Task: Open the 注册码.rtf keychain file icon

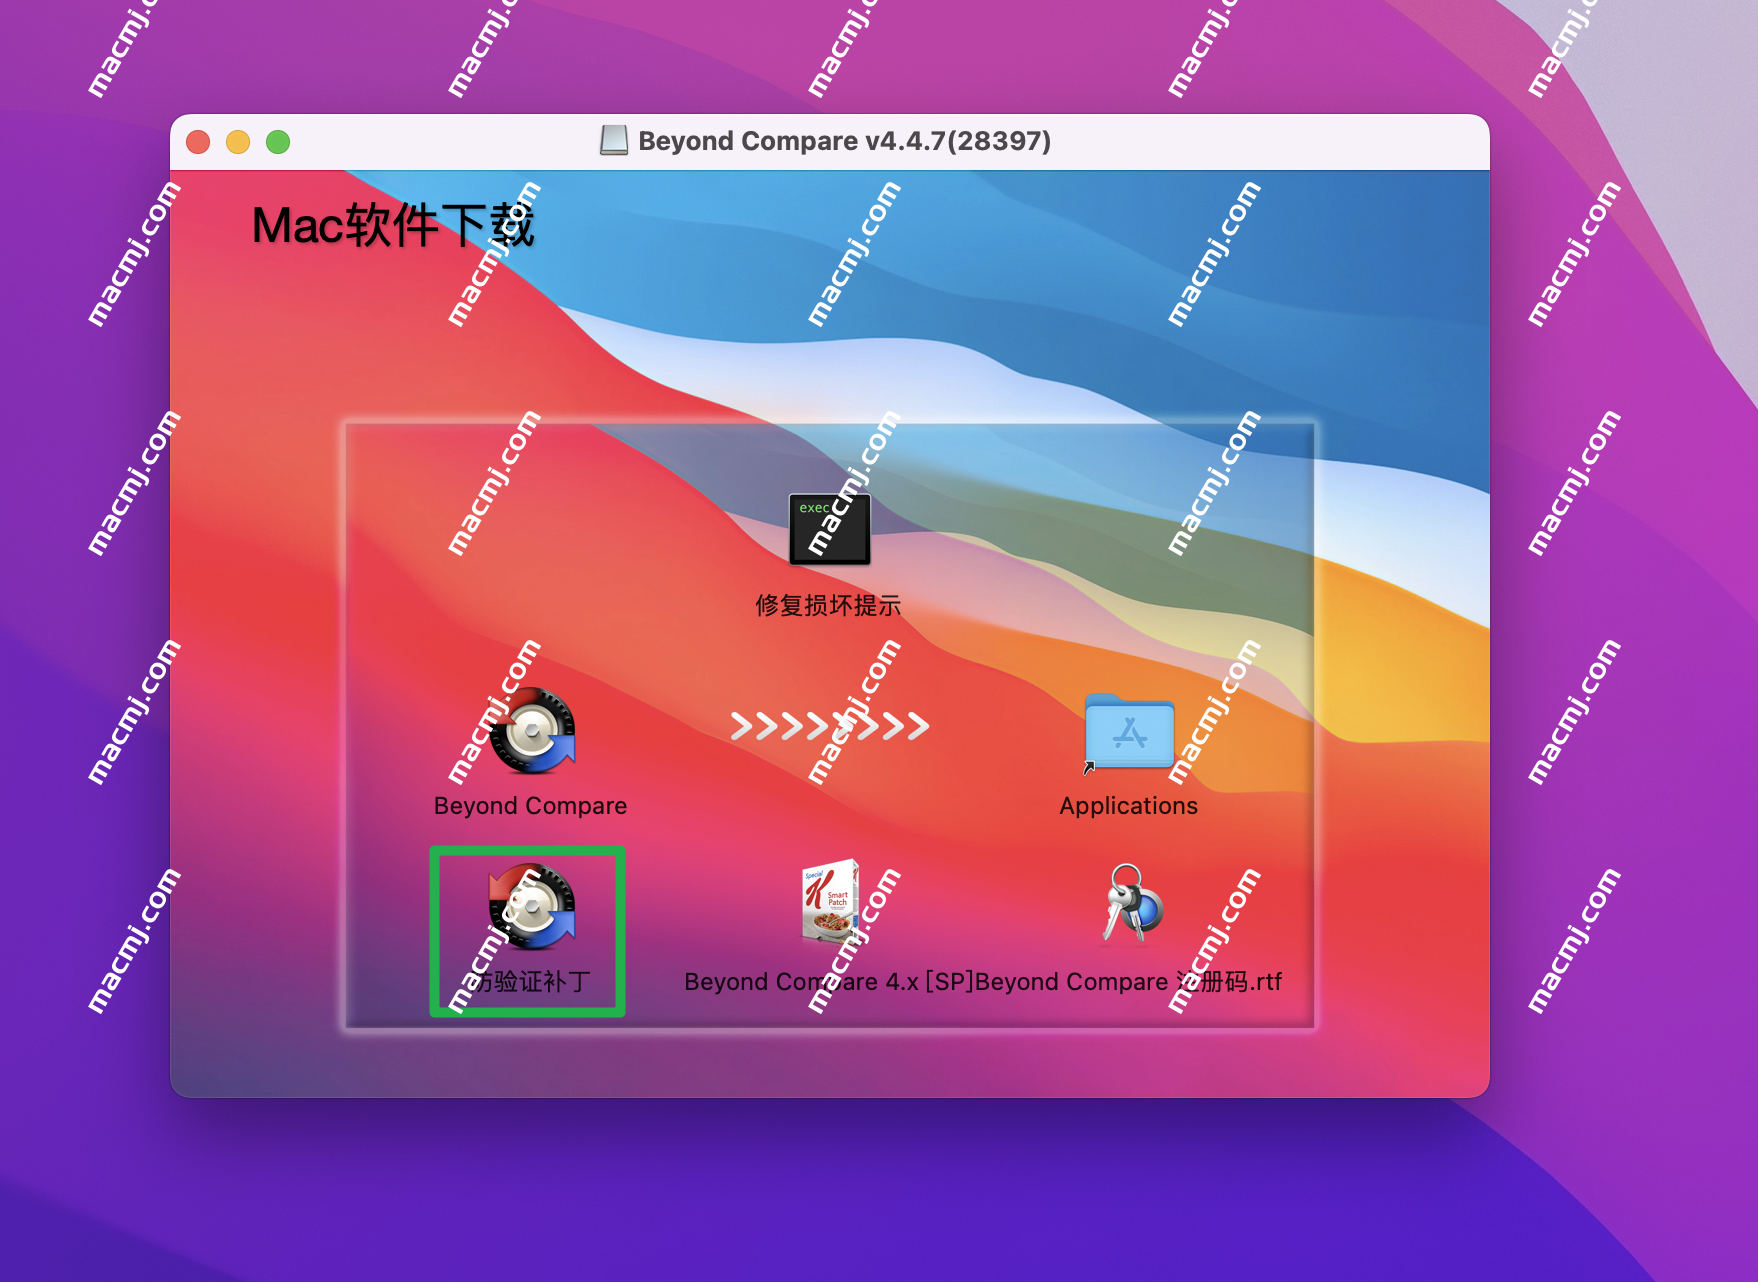Action: (x=1131, y=903)
